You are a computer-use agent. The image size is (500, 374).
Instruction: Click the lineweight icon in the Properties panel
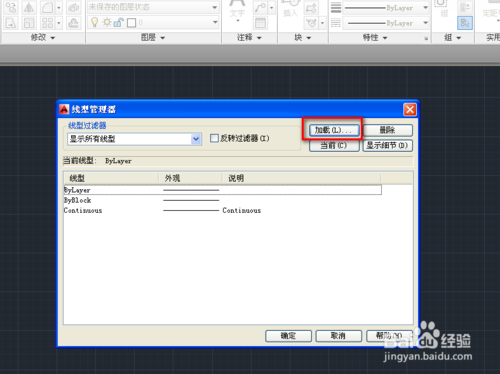(x=336, y=7)
